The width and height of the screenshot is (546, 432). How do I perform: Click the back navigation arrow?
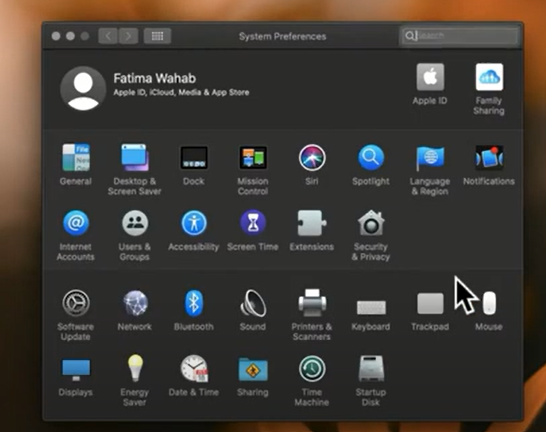click(x=108, y=36)
